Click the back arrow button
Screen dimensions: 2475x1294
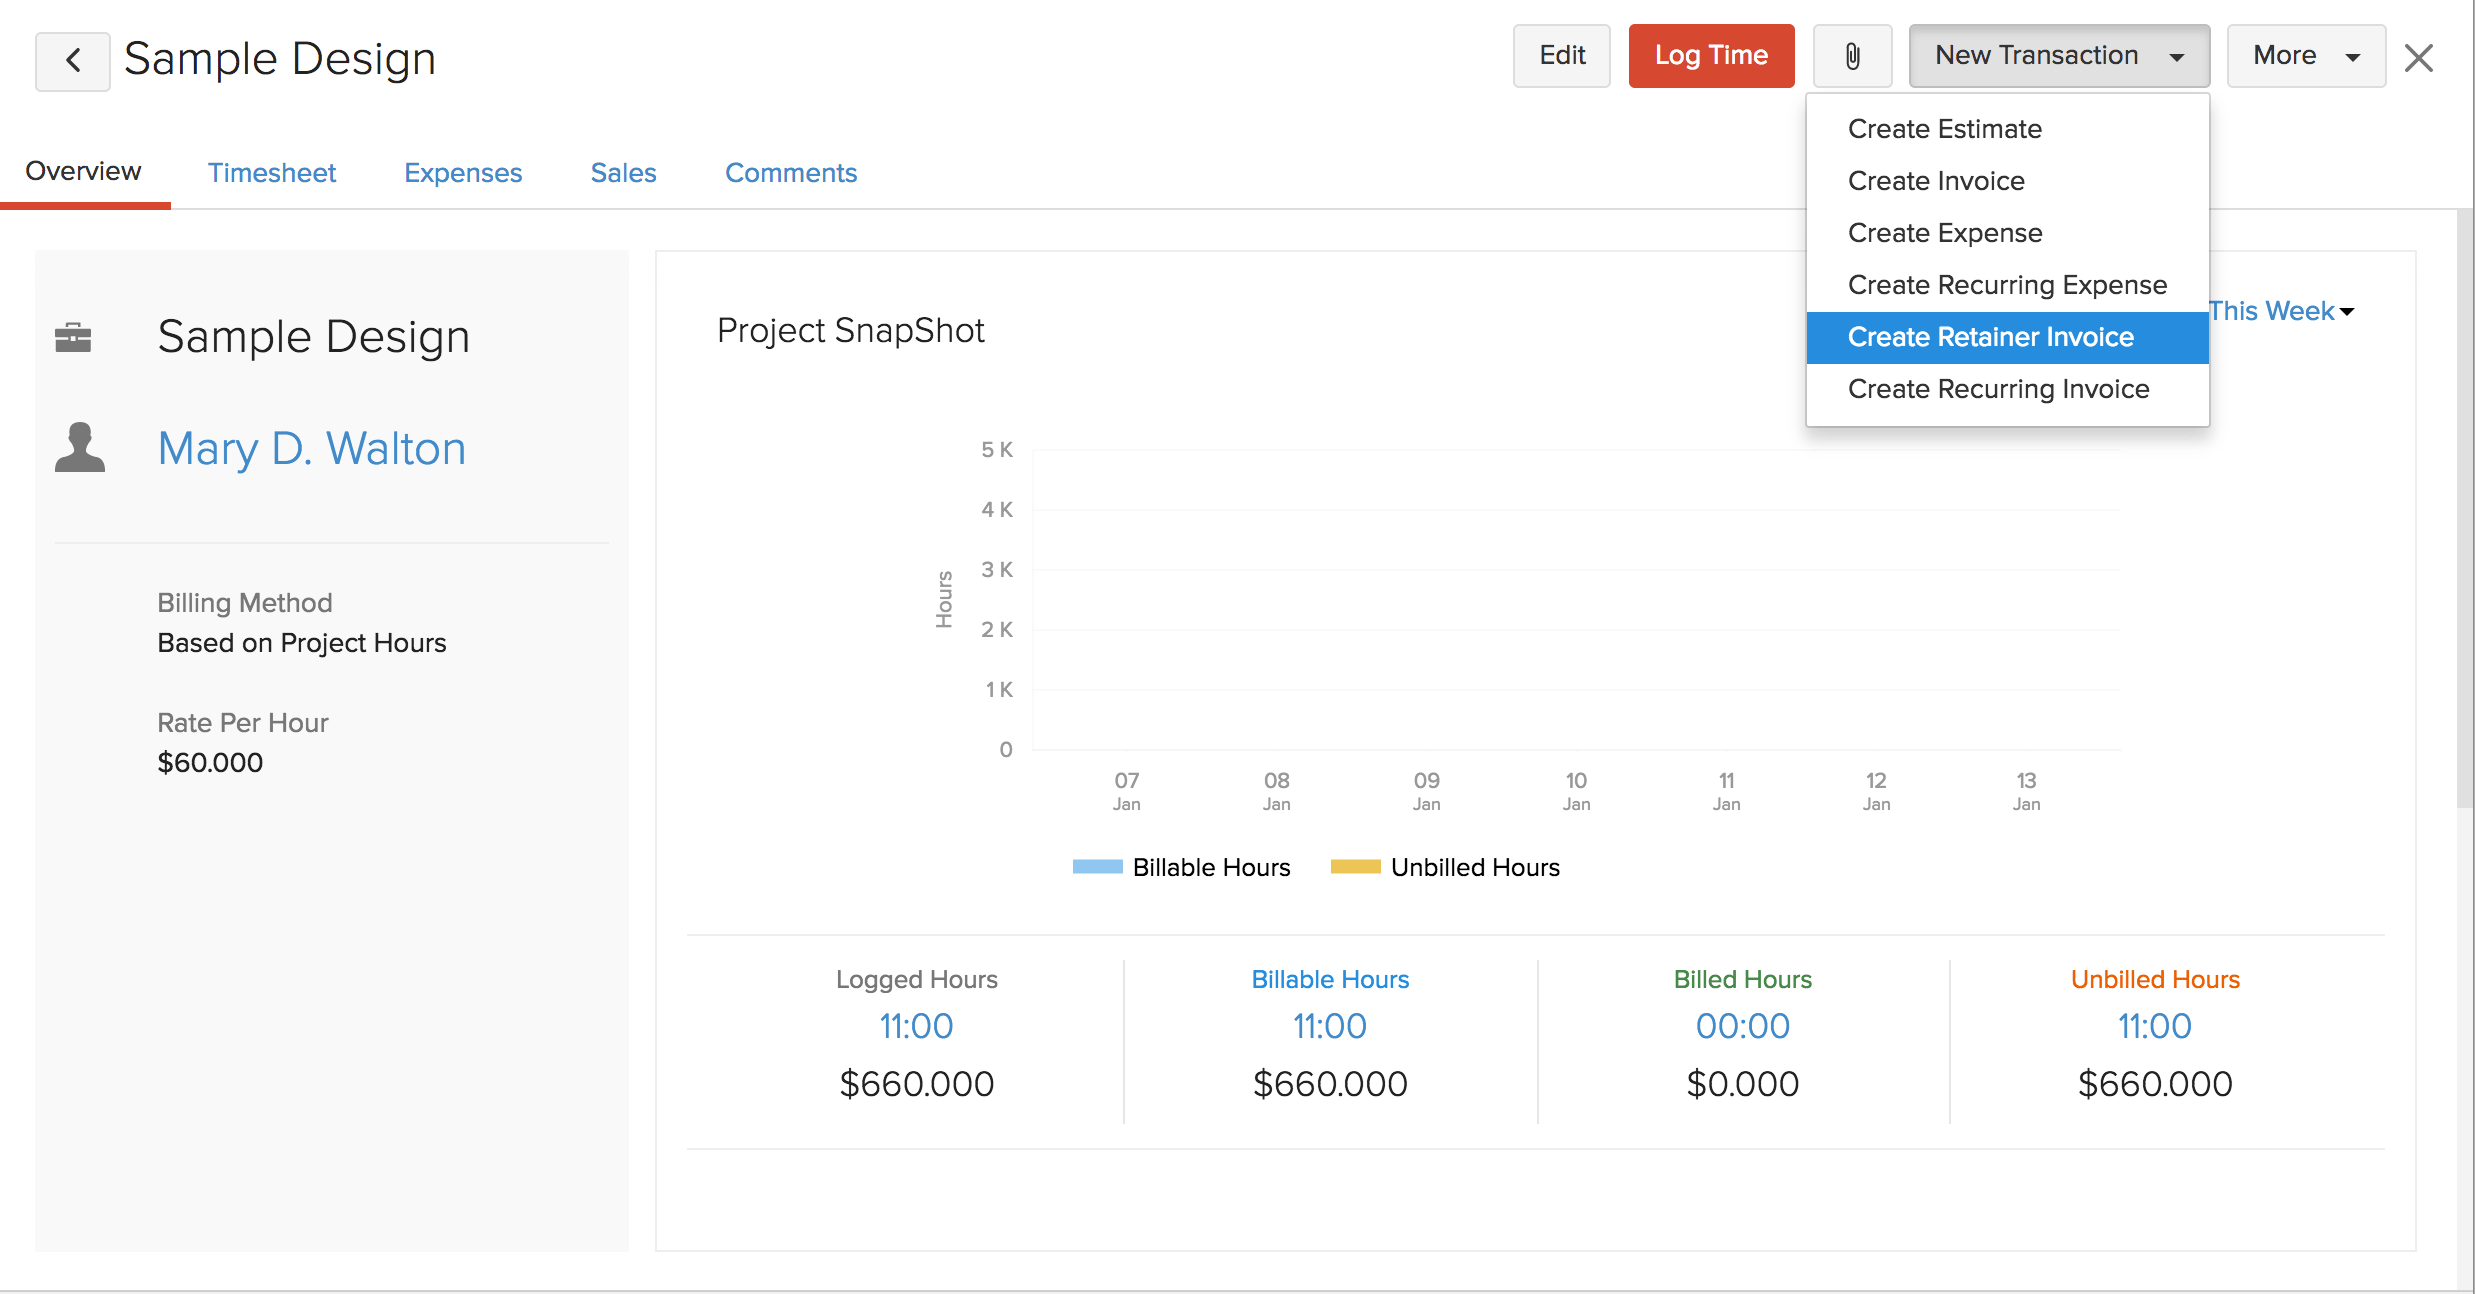[72, 60]
